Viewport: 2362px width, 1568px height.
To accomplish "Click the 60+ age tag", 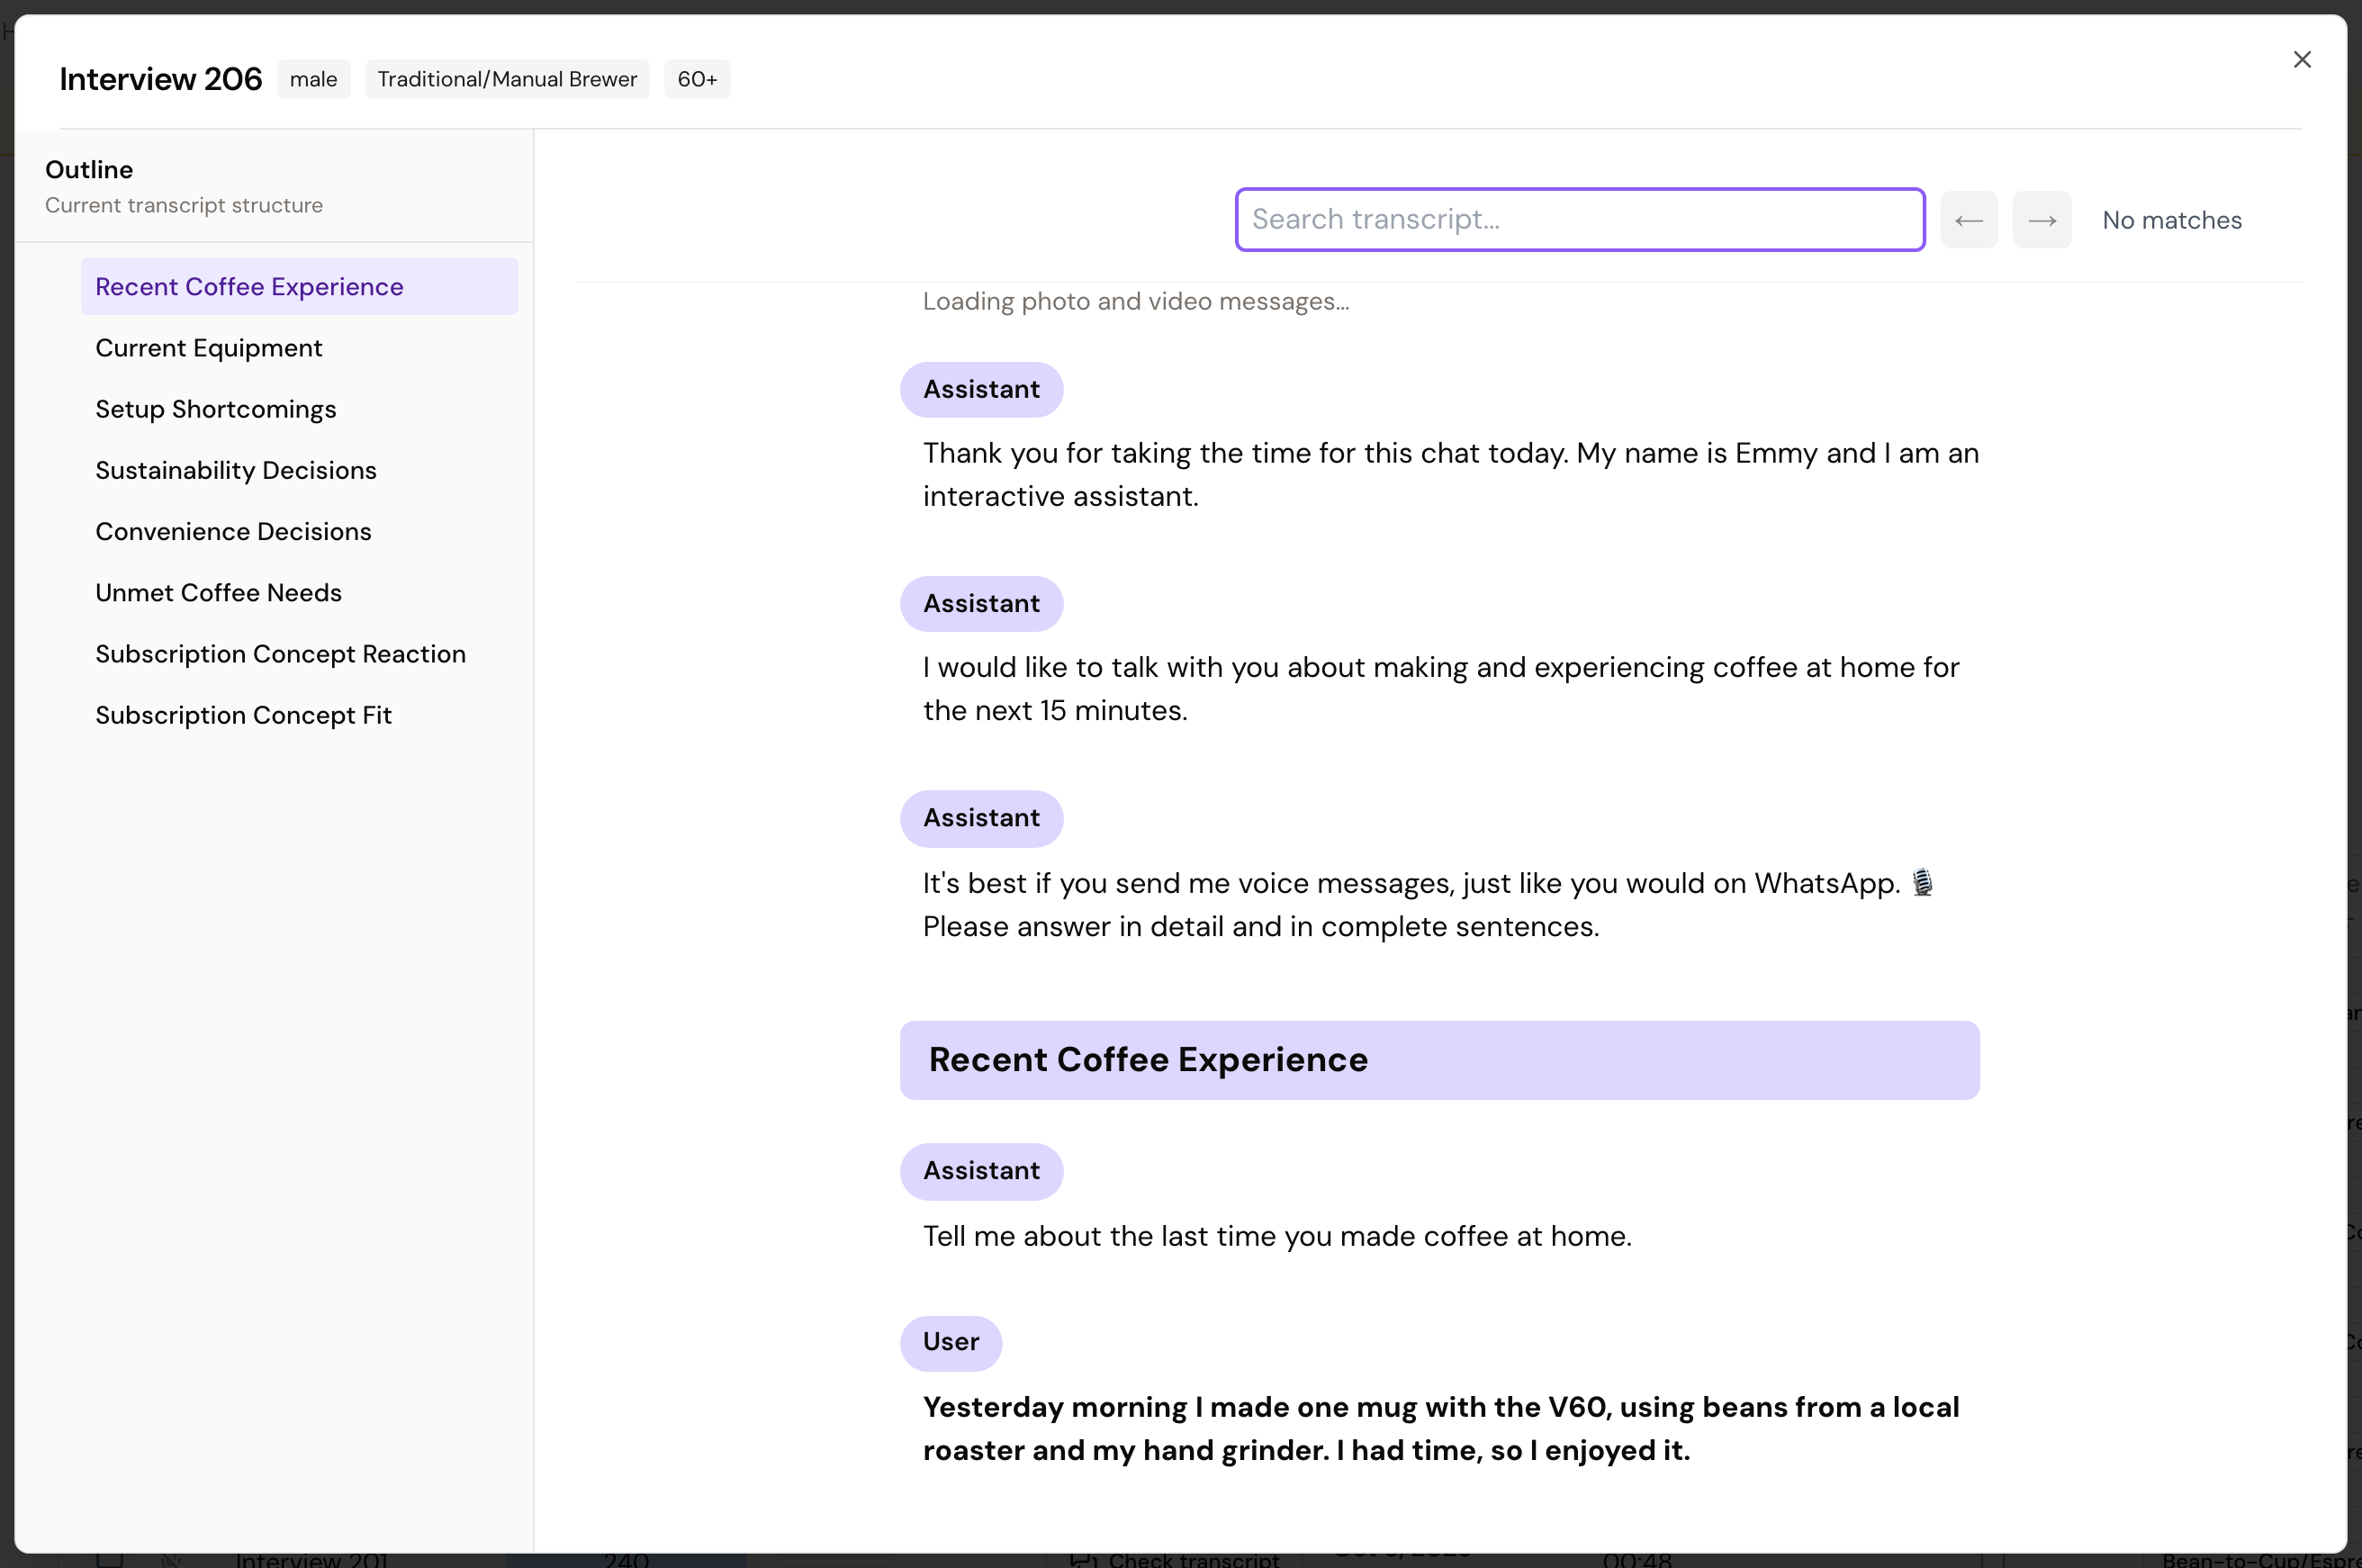I will pyautogui.click(x=697, y=79).
